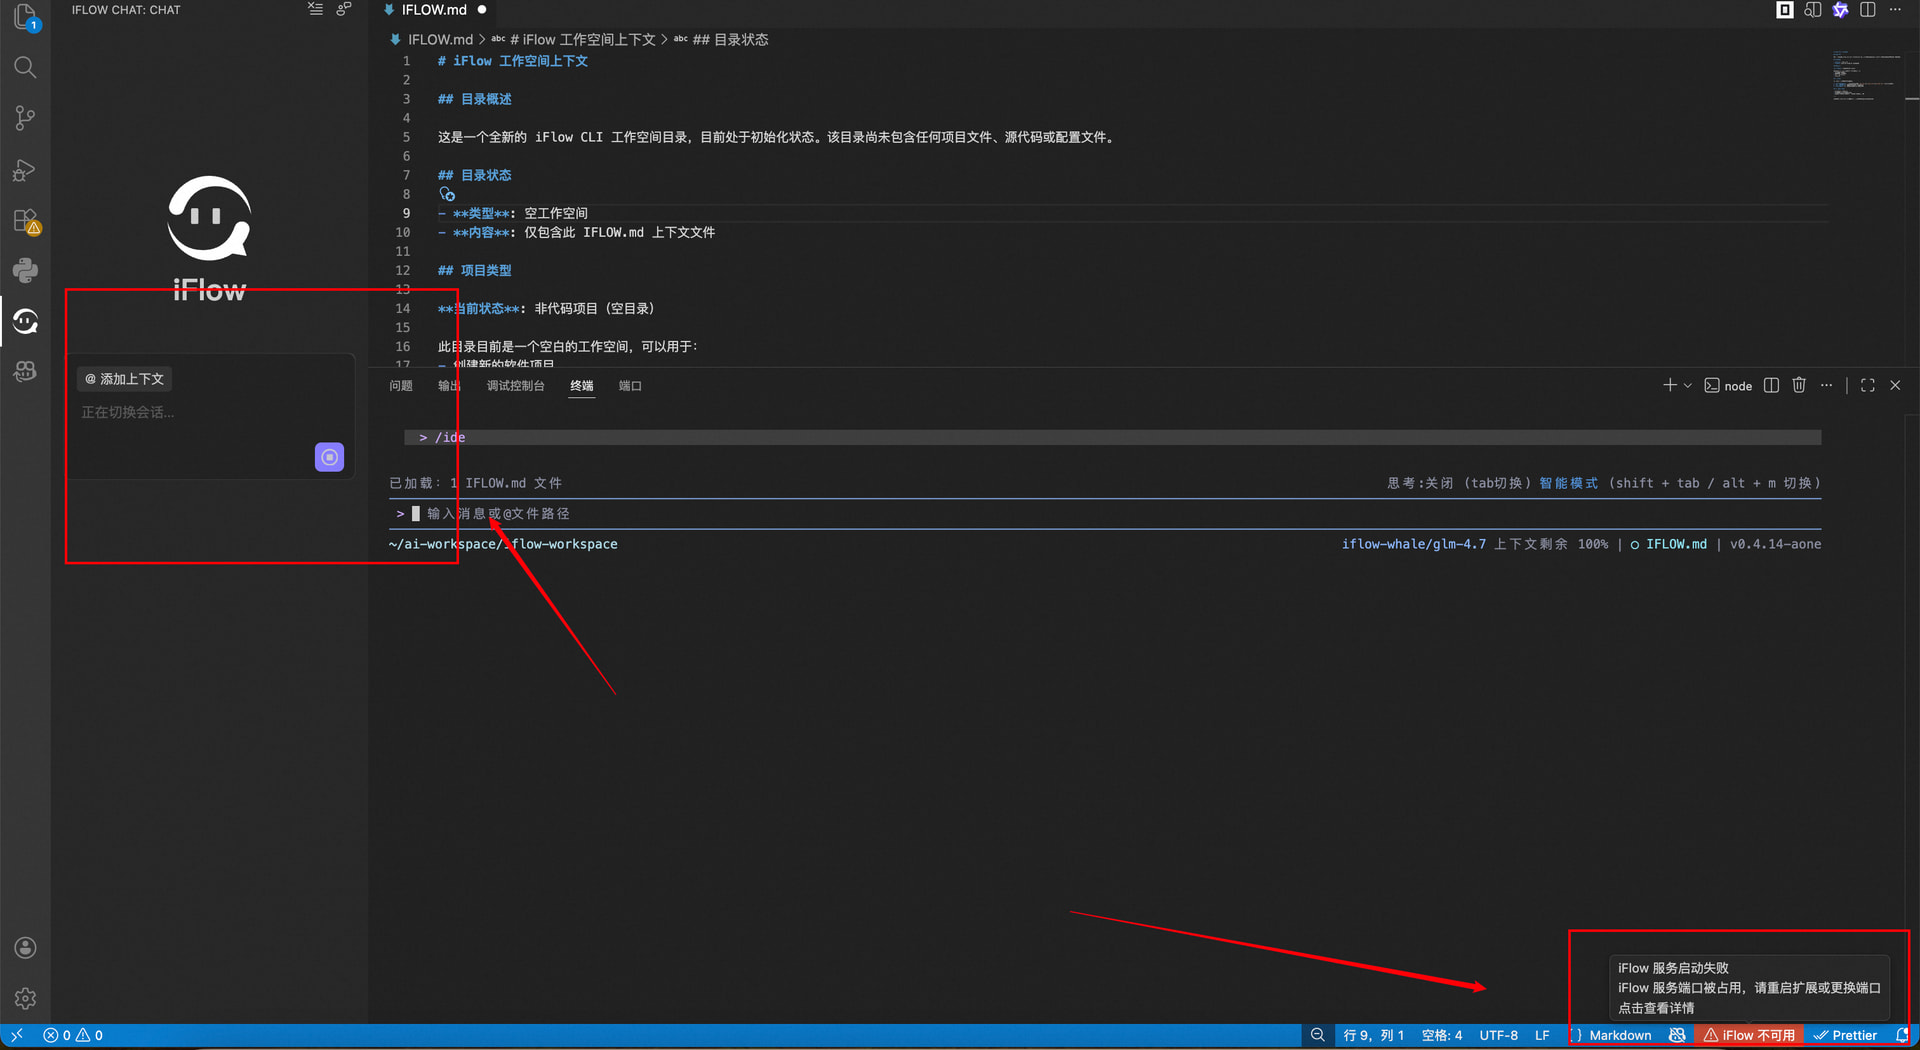Open Explorer view with badge

pos(25,17)
